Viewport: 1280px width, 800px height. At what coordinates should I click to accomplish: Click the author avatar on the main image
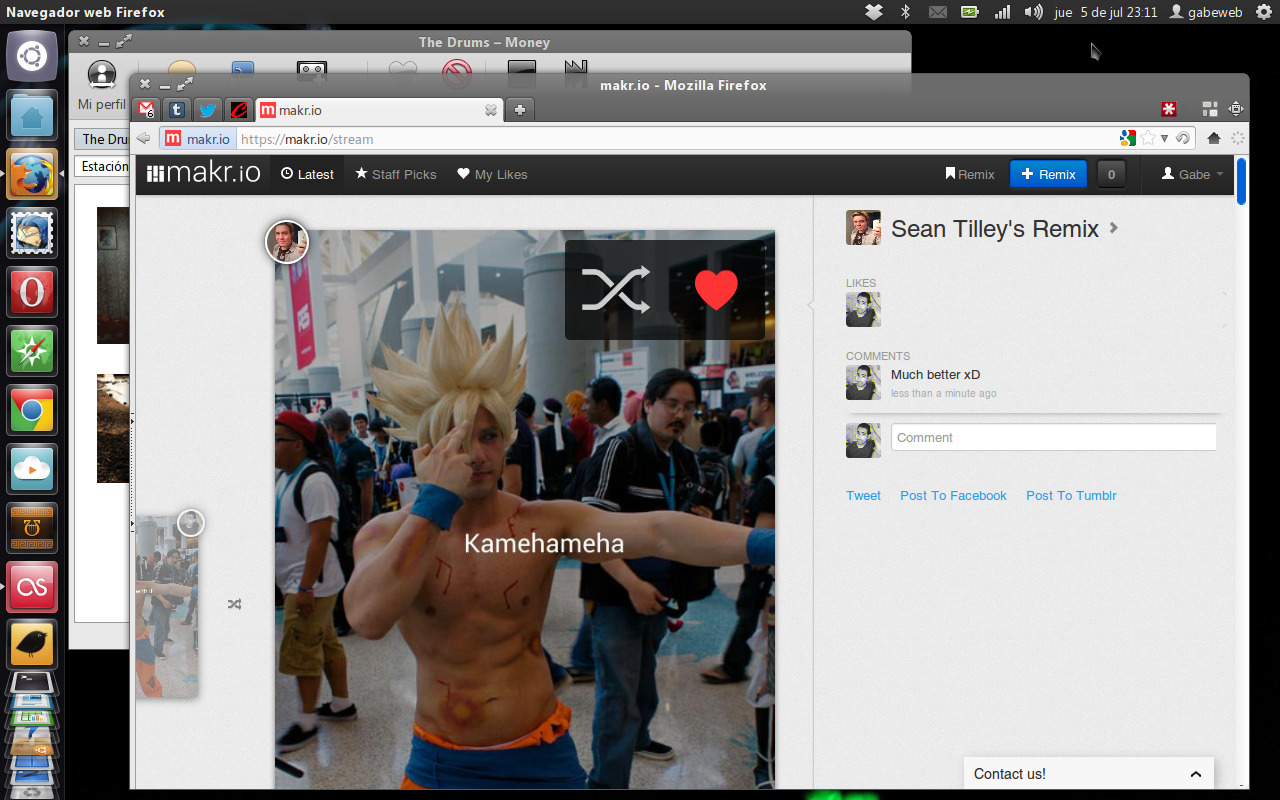coord(287,242)
